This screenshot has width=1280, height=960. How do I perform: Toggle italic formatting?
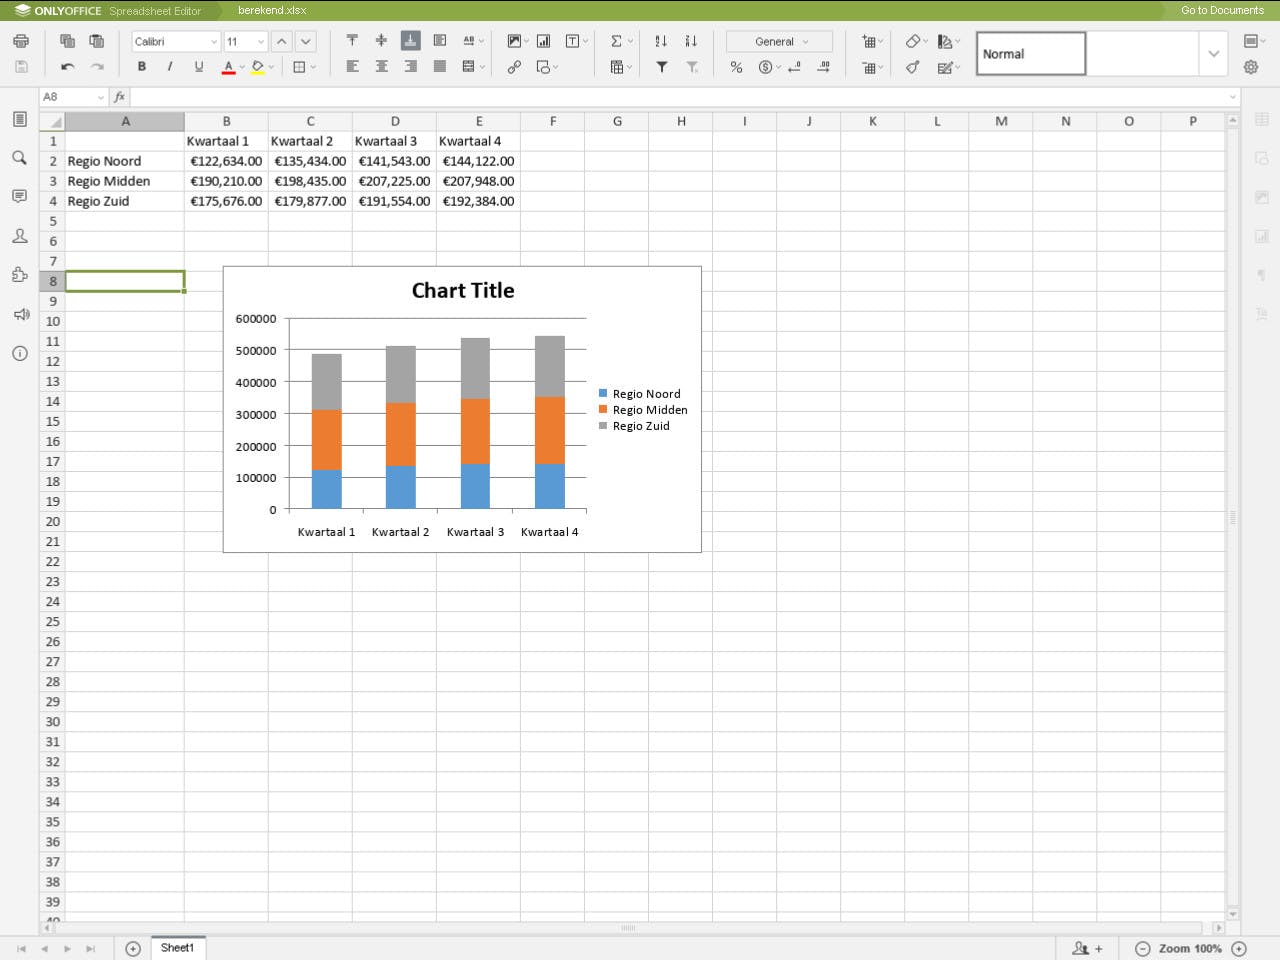pos(170,67)
